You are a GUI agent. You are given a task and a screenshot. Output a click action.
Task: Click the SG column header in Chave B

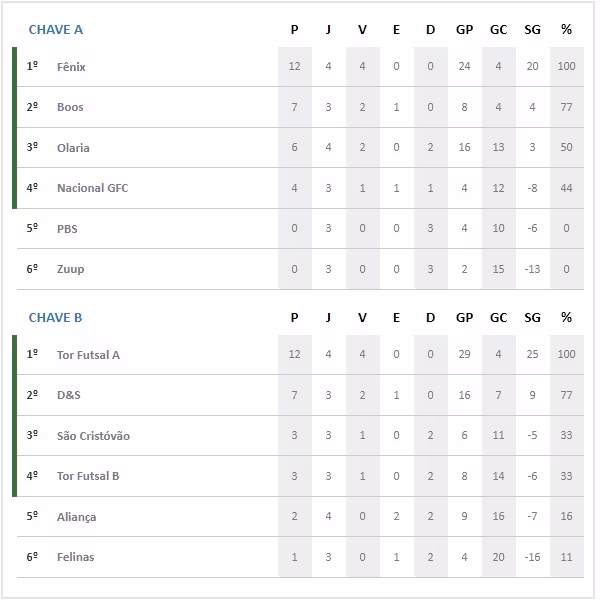pyautogui.click(x=532, y=318)
